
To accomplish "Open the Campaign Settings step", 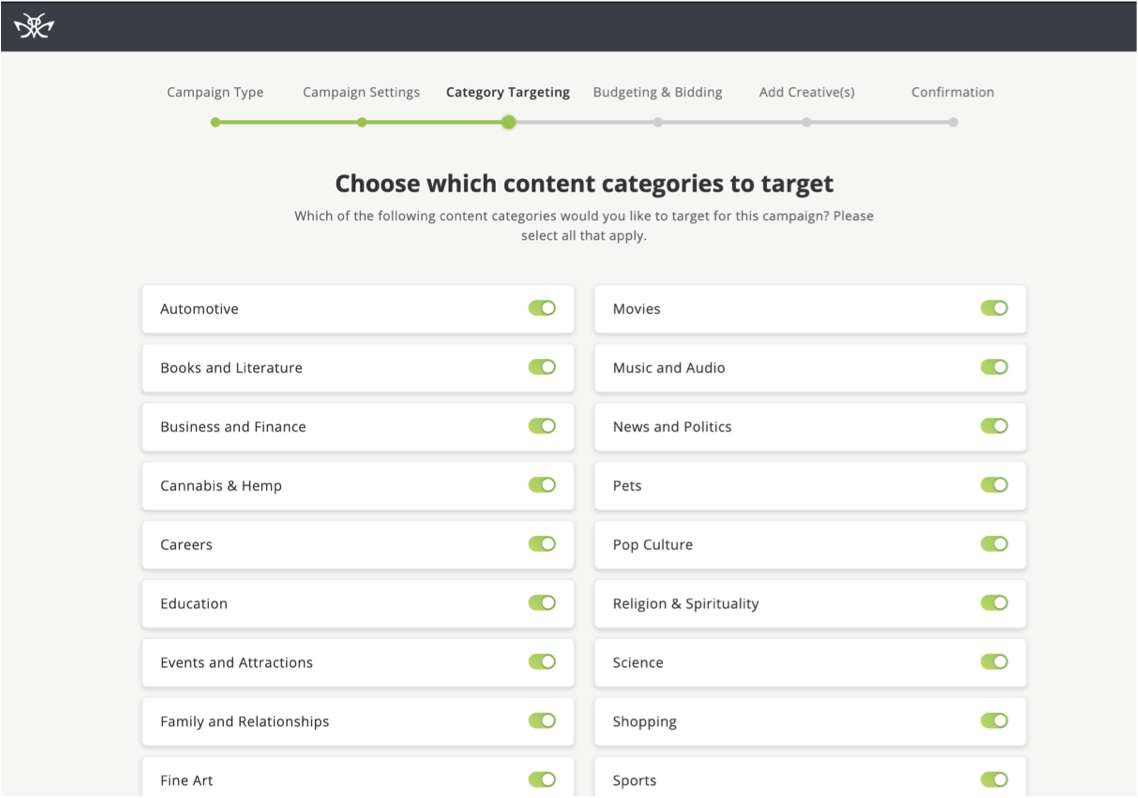I will point(361,92).
